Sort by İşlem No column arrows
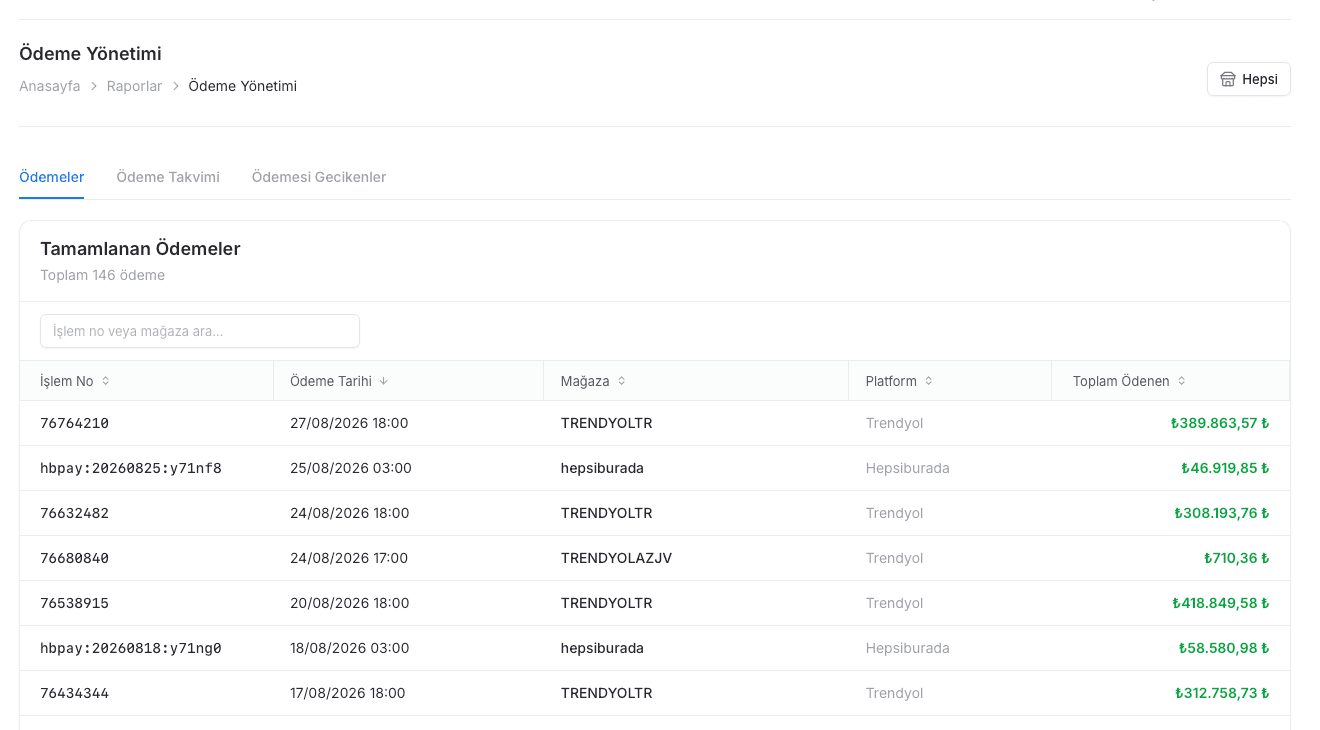The width and height of the screenshot is (1320, 730). (x=106, y=381)
